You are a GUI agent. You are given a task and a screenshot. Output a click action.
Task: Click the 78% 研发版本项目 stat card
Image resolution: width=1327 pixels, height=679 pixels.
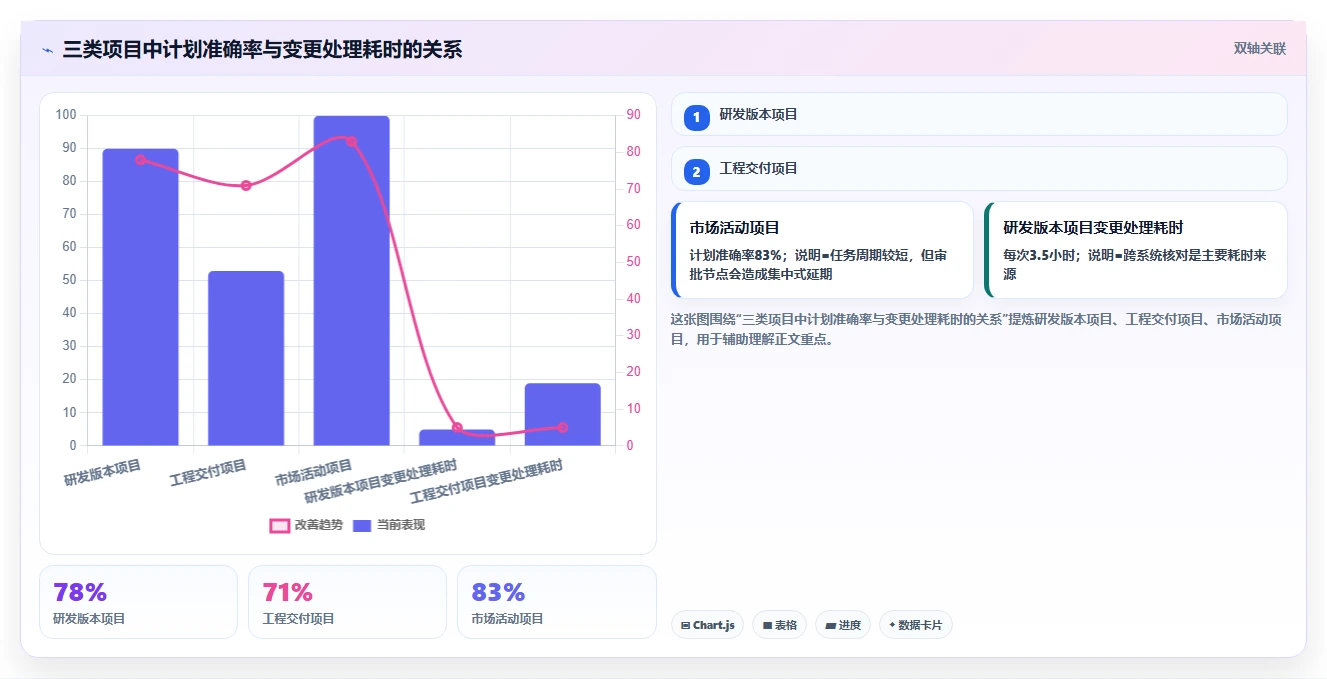tap(138, 602)
